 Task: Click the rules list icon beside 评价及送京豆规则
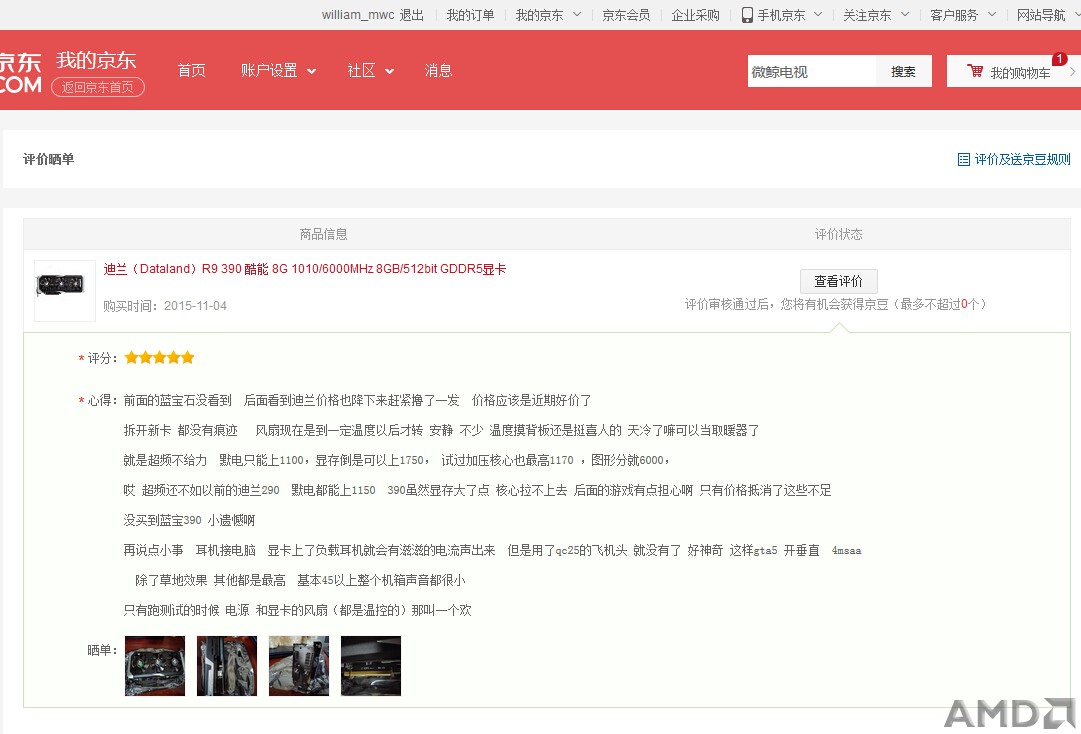964,159
